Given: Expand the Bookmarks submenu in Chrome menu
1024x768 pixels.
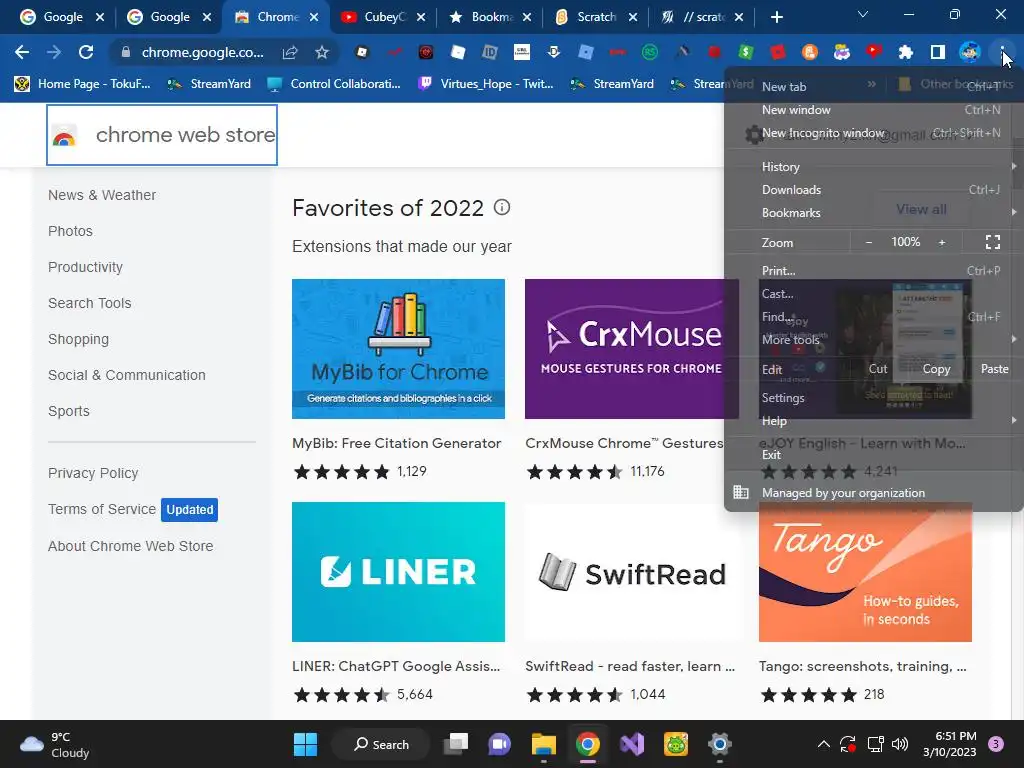Looking at the screenshot, I should tap(874, 213).
